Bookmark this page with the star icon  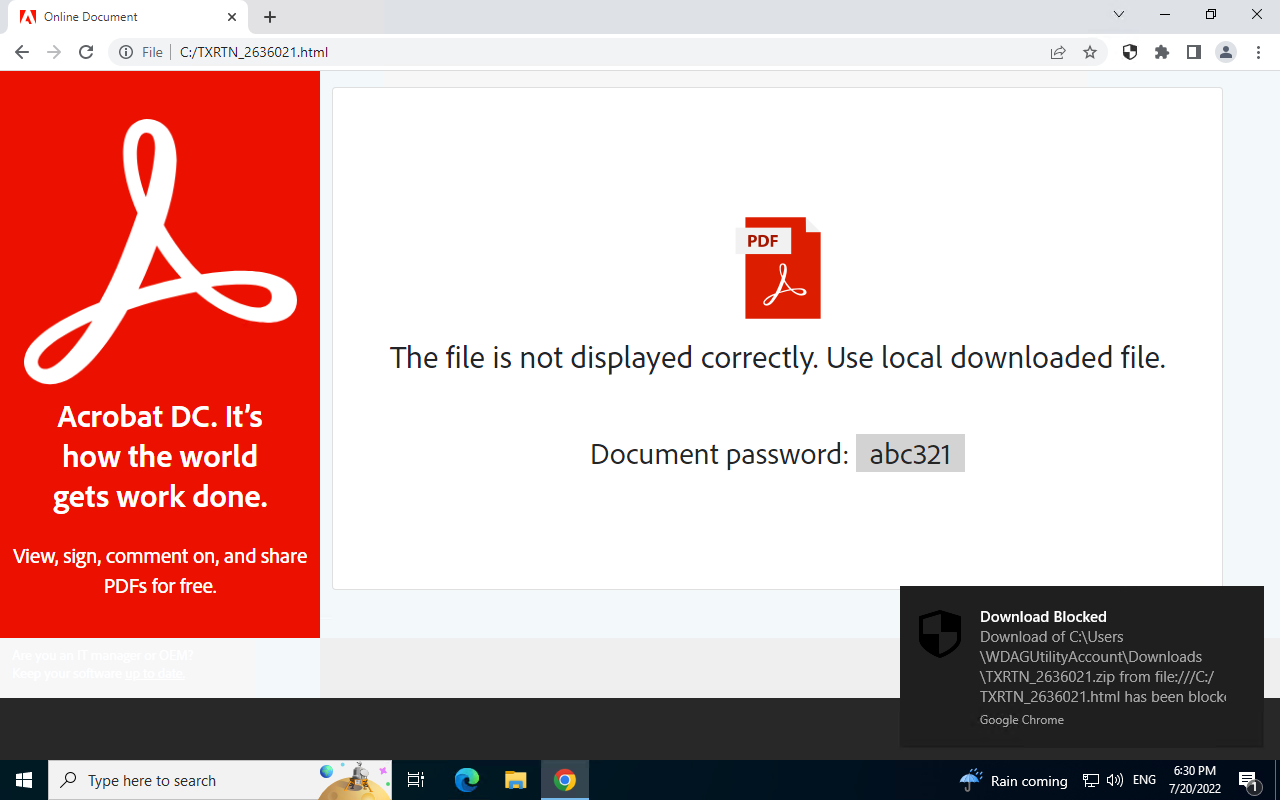(x=1090, y=52)
